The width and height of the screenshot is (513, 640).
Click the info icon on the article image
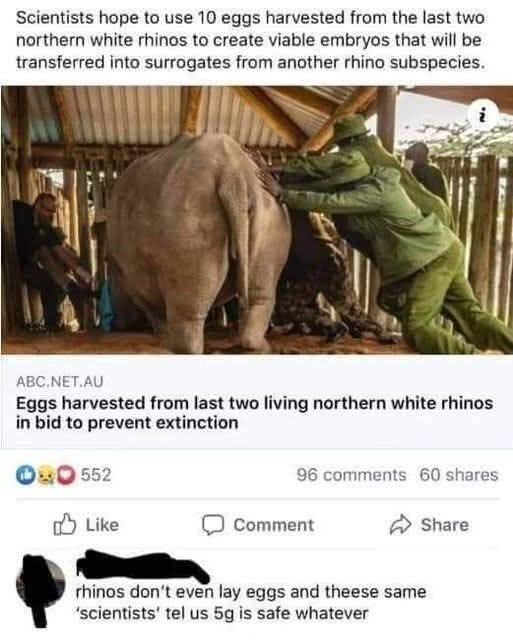tap(483, 115)
